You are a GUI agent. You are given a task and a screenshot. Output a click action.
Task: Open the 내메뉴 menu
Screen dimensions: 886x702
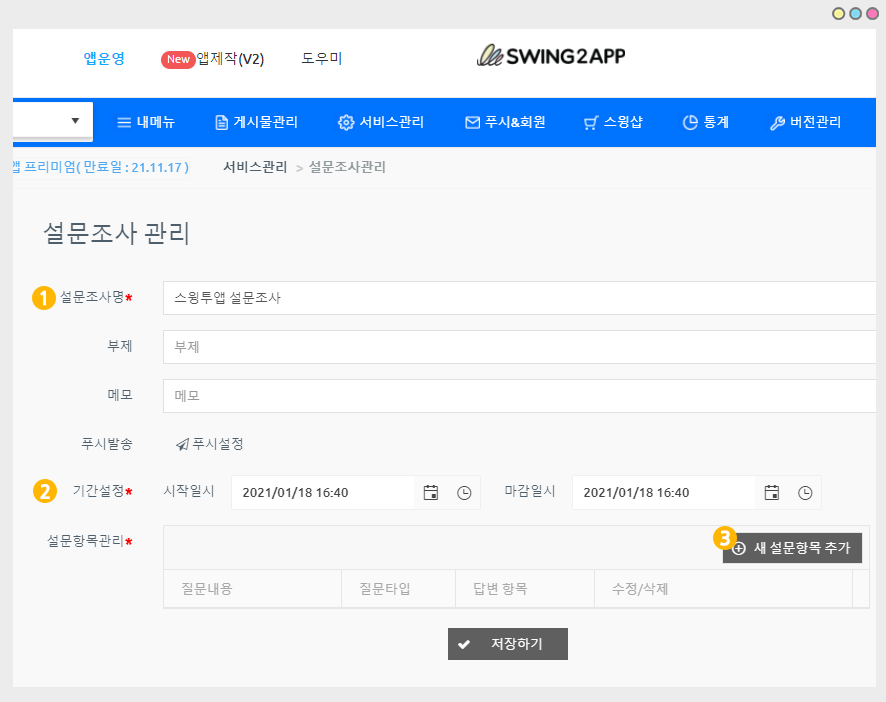pos(146,123)
